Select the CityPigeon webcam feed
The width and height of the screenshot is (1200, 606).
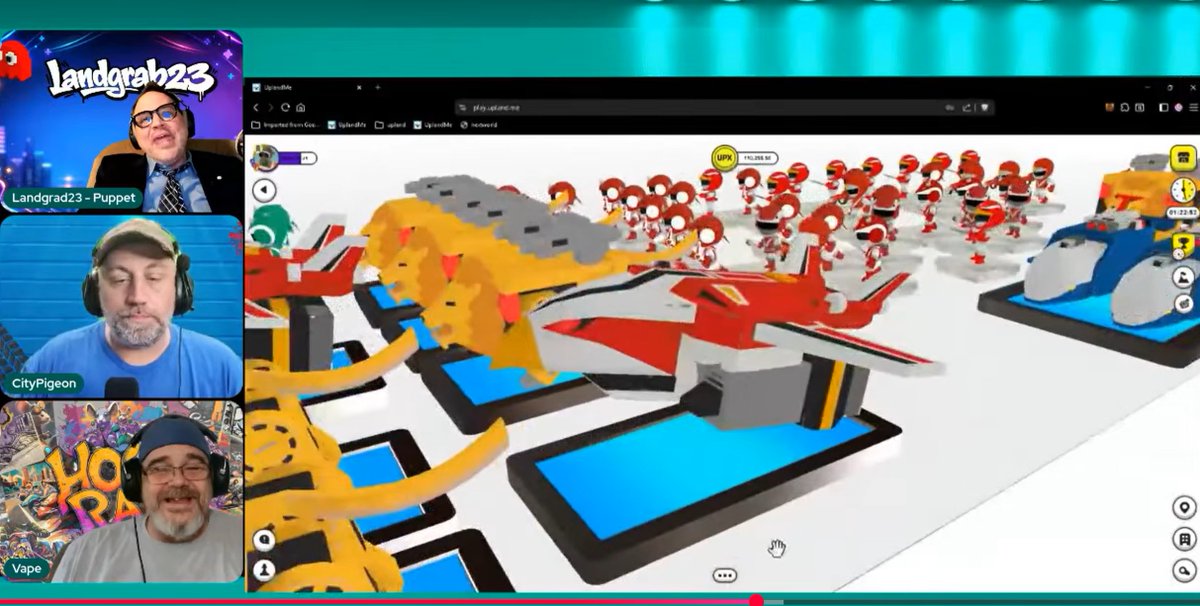[x=121, y=308]
